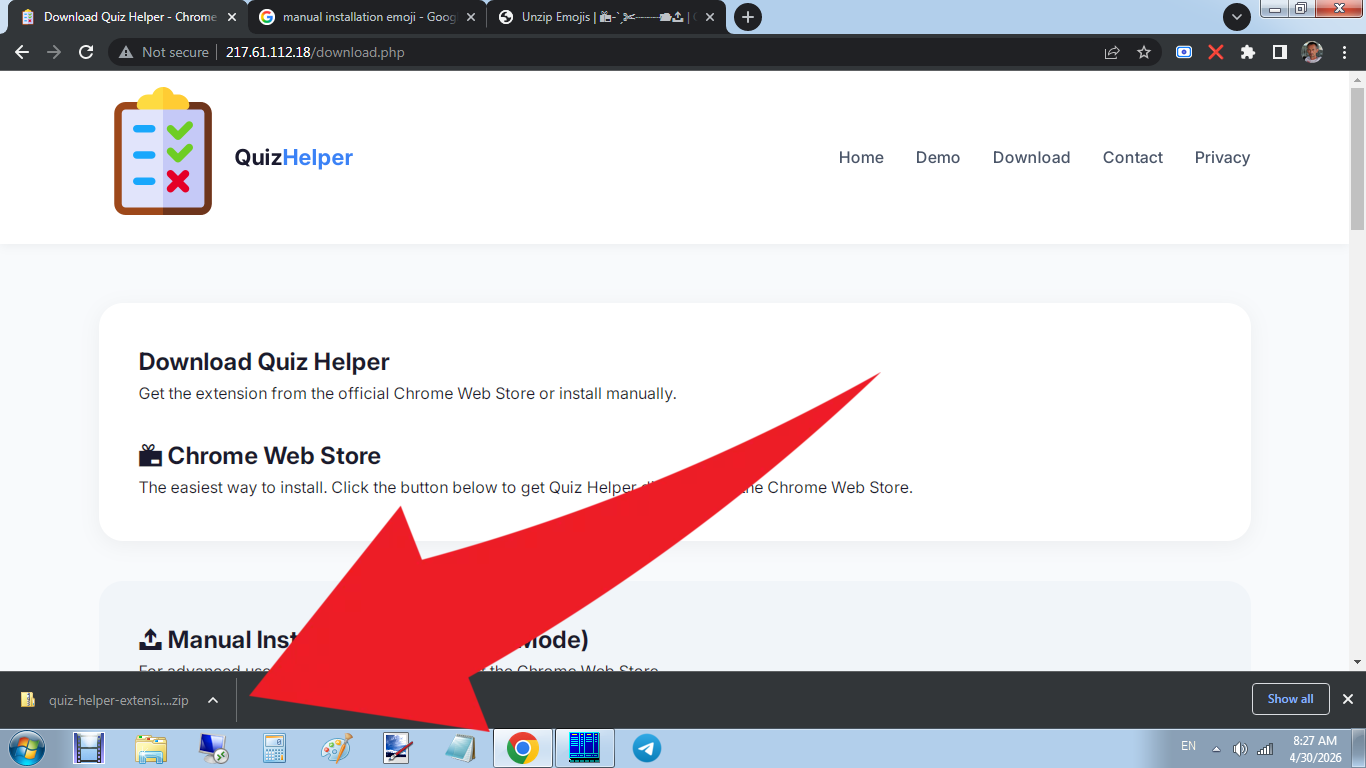The height and width of the screenshot is (768, 1366).
Task: Click the QuizHelper brand name
Action: pos(294,157)
